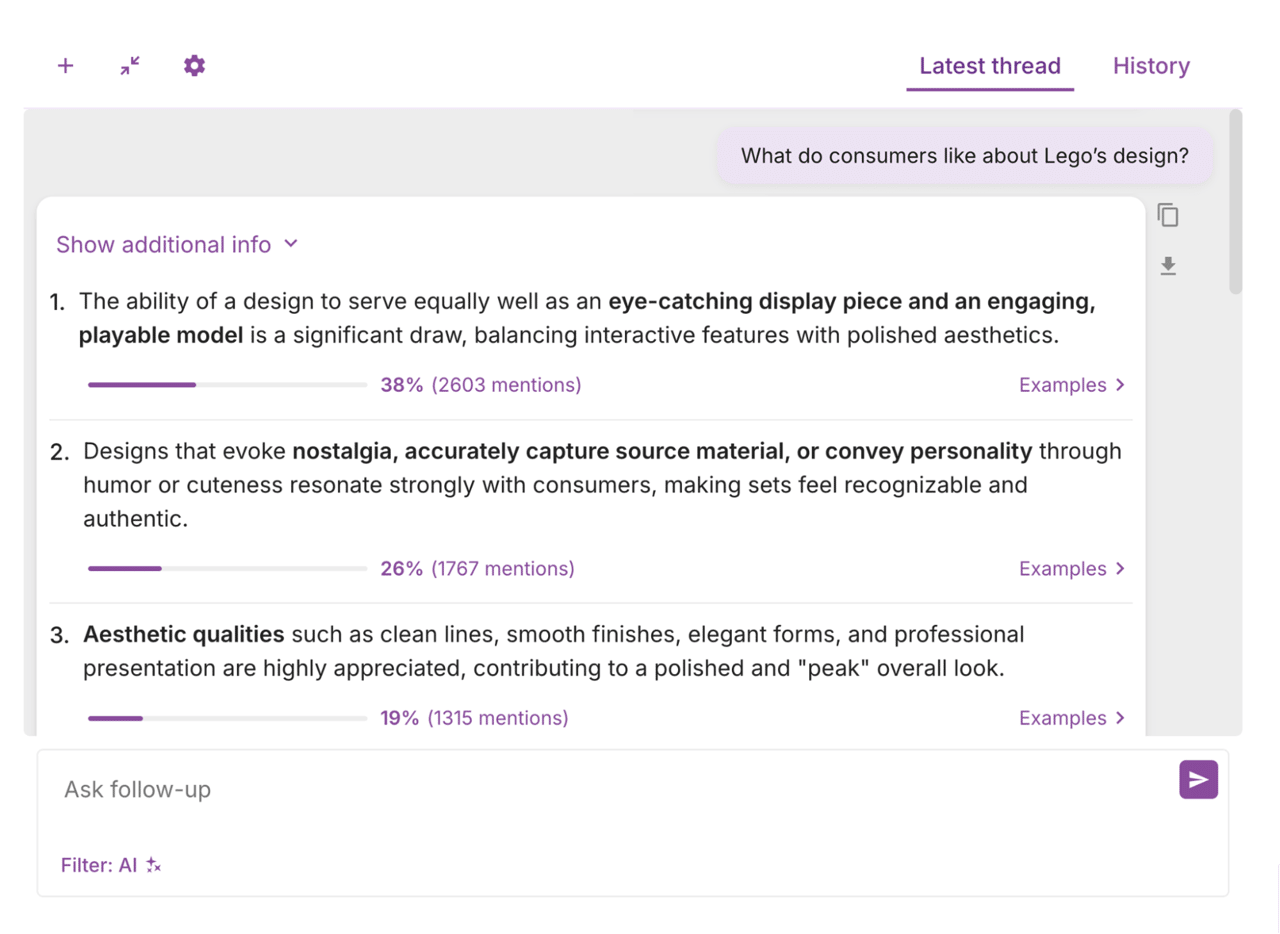Click the Filter: AI link
Viewport: 1280px width, 934px height.
[x=98, y=866]
